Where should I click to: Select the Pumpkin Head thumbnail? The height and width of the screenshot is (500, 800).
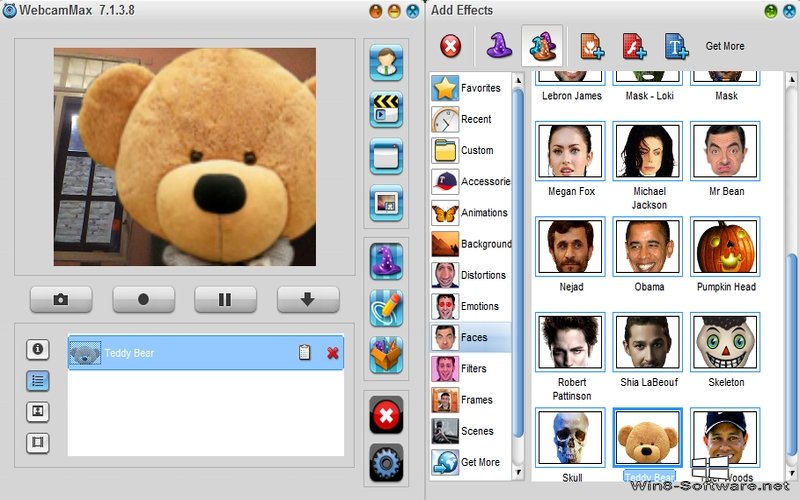(x=725, y=246)
